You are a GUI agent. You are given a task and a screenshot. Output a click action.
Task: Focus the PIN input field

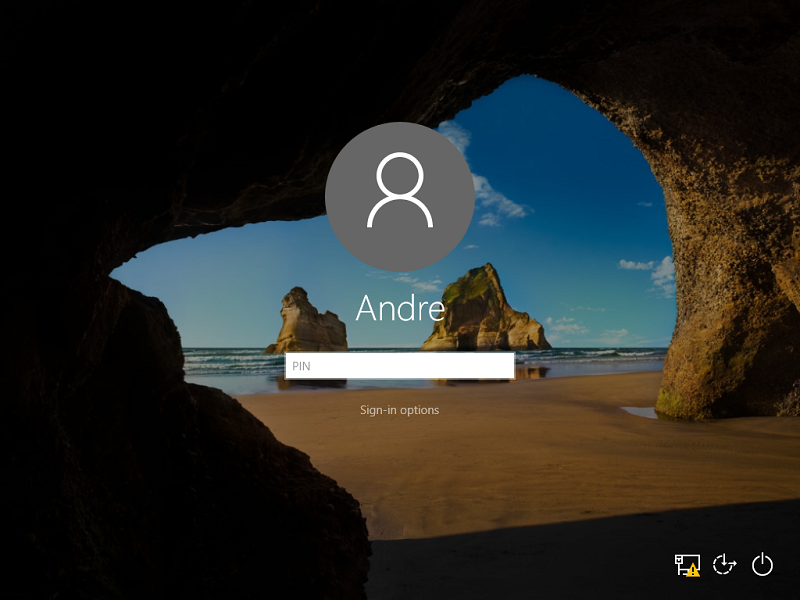pyautogui.click(x=399, y=366)
